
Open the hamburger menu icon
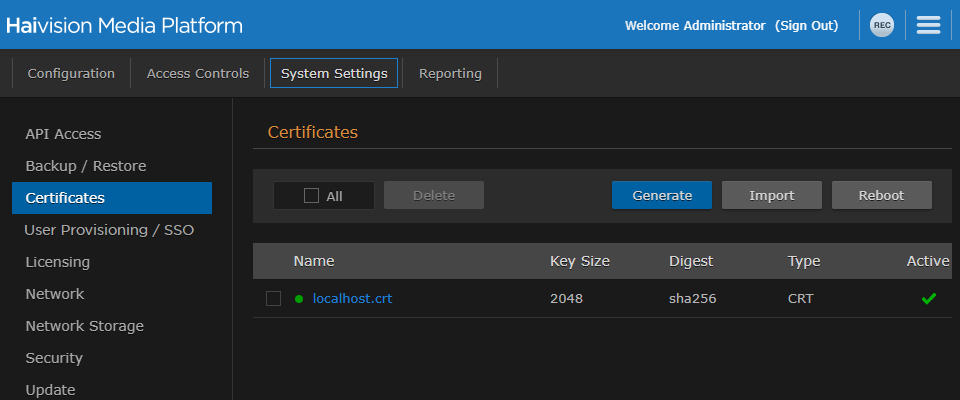pos(928,25)
